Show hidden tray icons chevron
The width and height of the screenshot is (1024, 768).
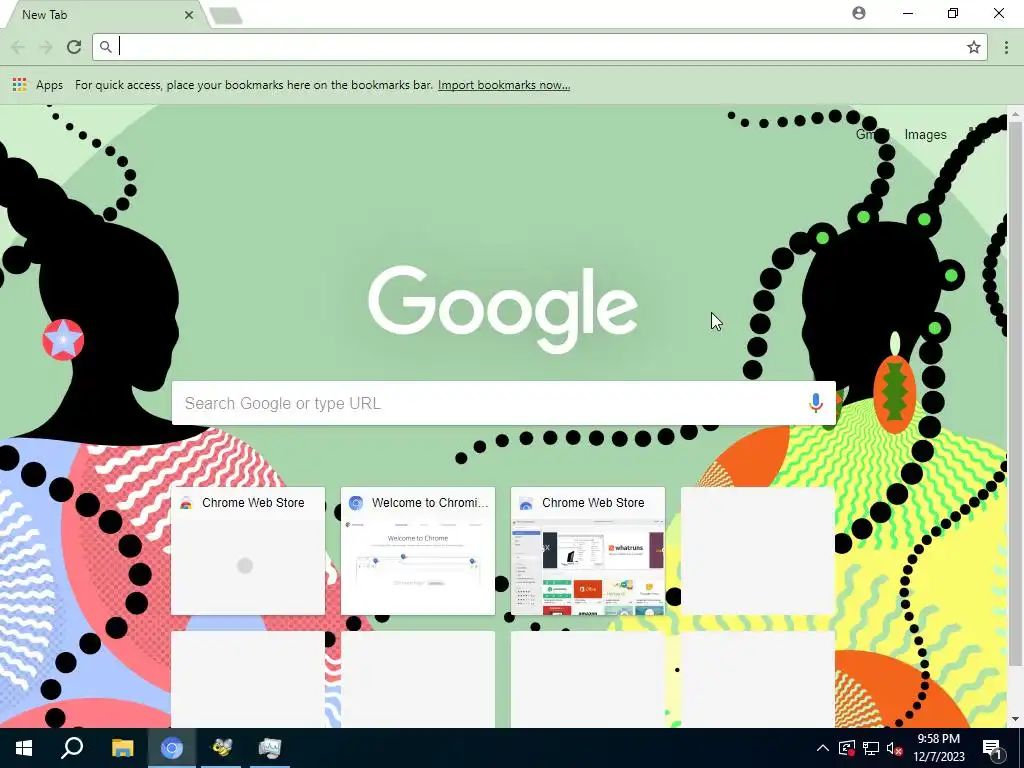pyautogui.click(x=823, y=748)
